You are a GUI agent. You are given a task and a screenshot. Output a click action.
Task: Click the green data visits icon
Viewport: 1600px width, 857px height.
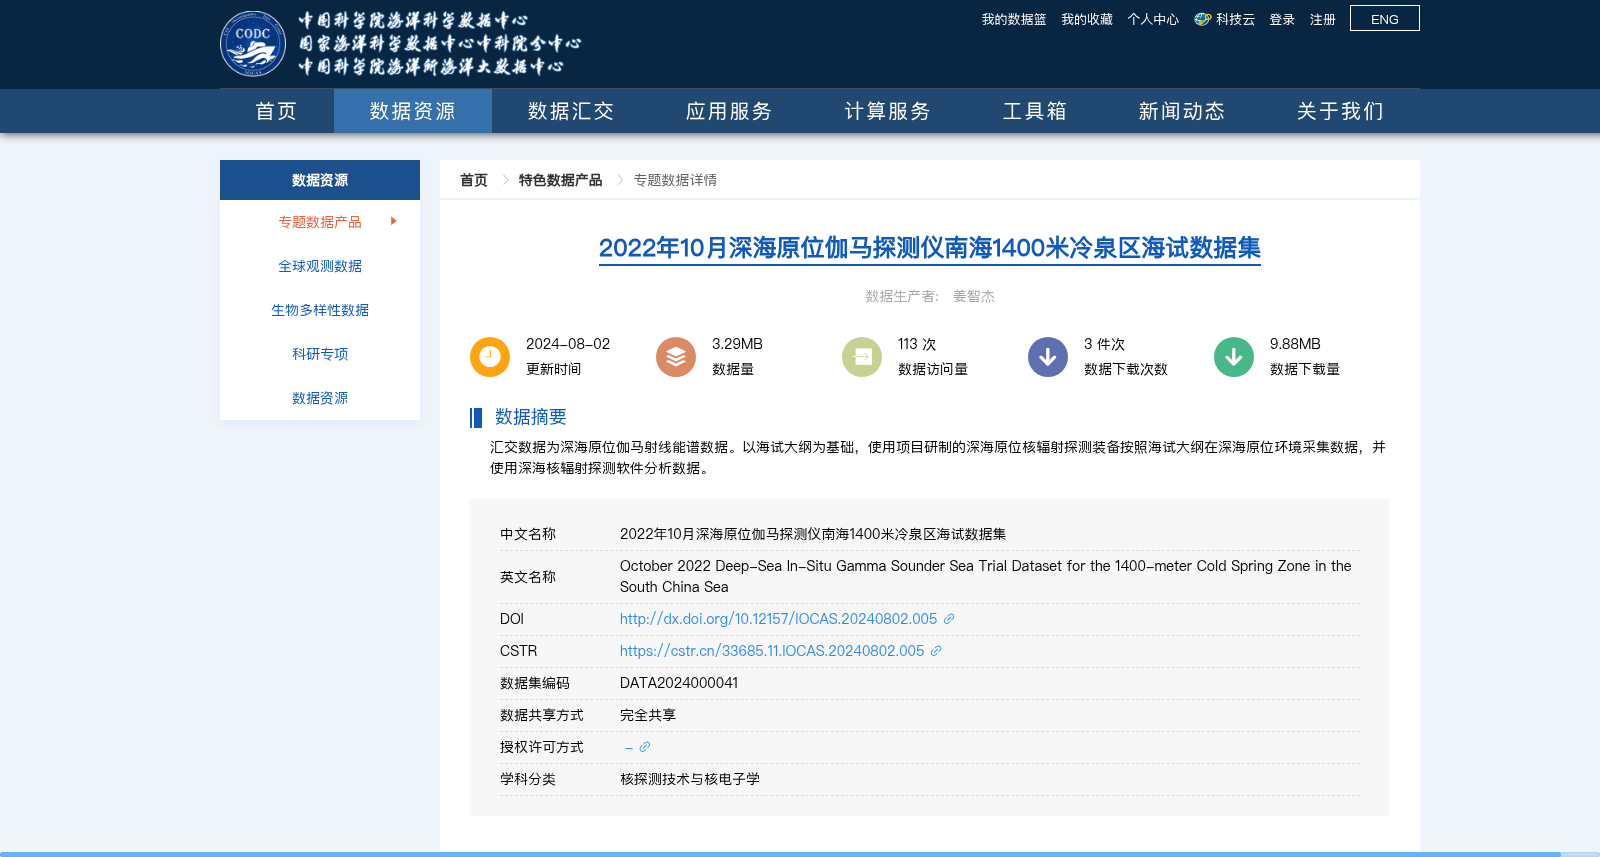tap(862, 357)
